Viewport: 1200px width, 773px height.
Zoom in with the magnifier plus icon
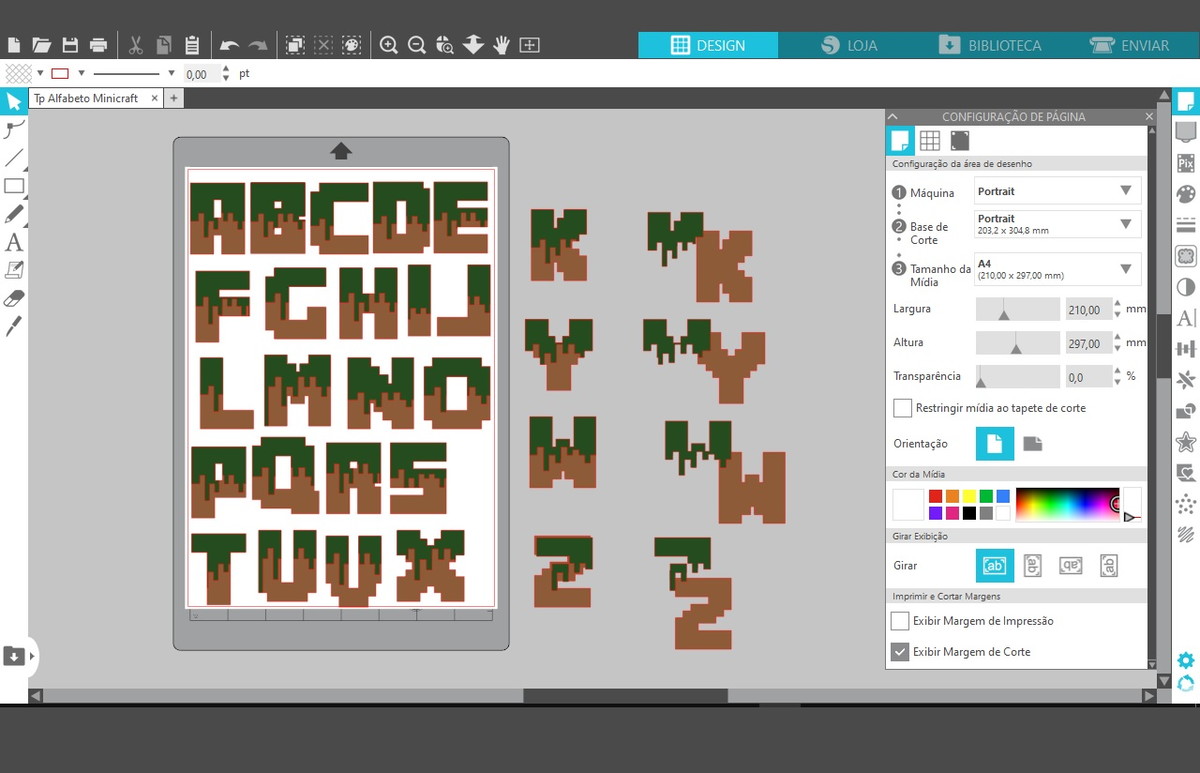click(x=389, y=45)
